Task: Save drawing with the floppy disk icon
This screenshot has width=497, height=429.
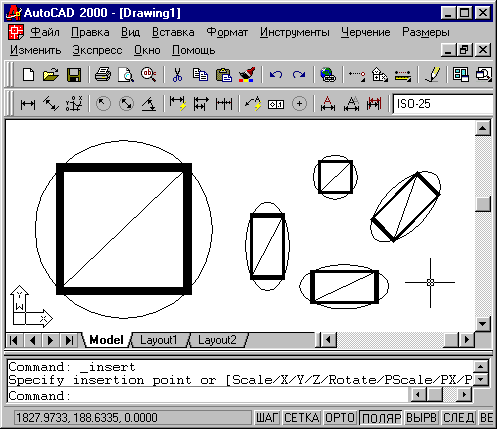Action: click(74, 75)
